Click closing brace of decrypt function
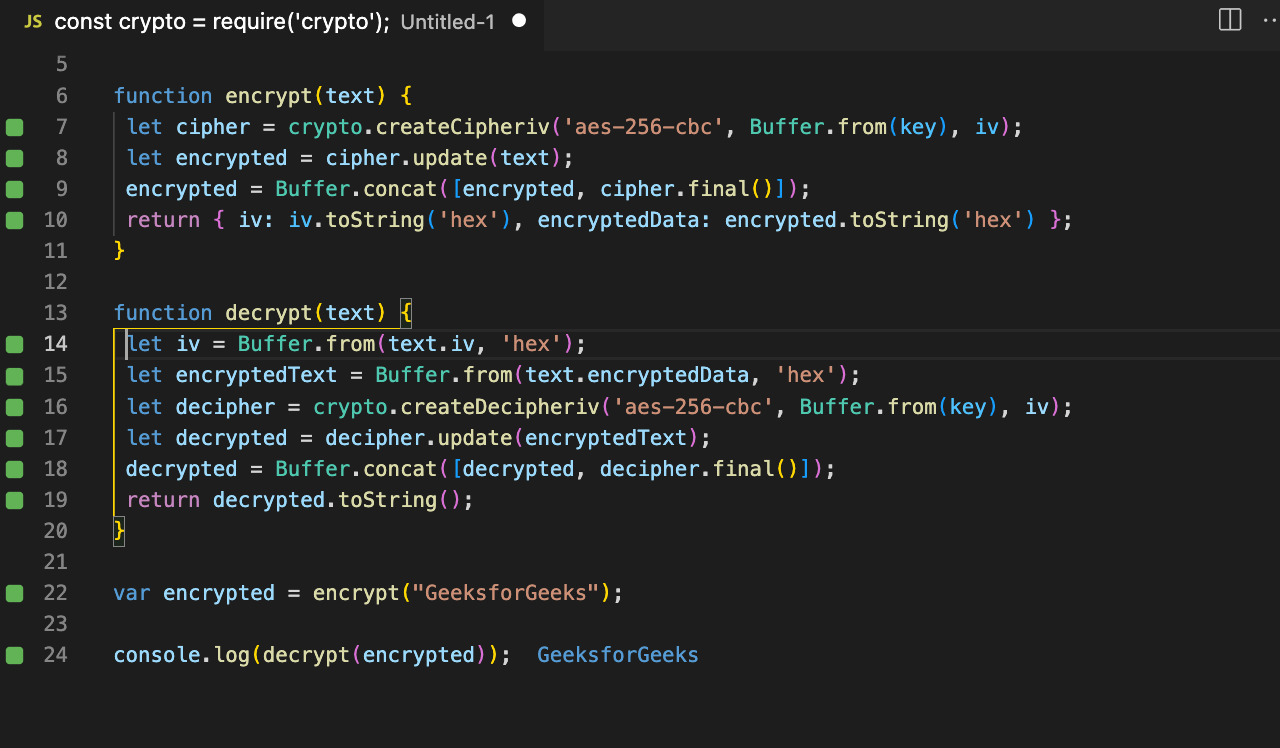 point(120,530)
